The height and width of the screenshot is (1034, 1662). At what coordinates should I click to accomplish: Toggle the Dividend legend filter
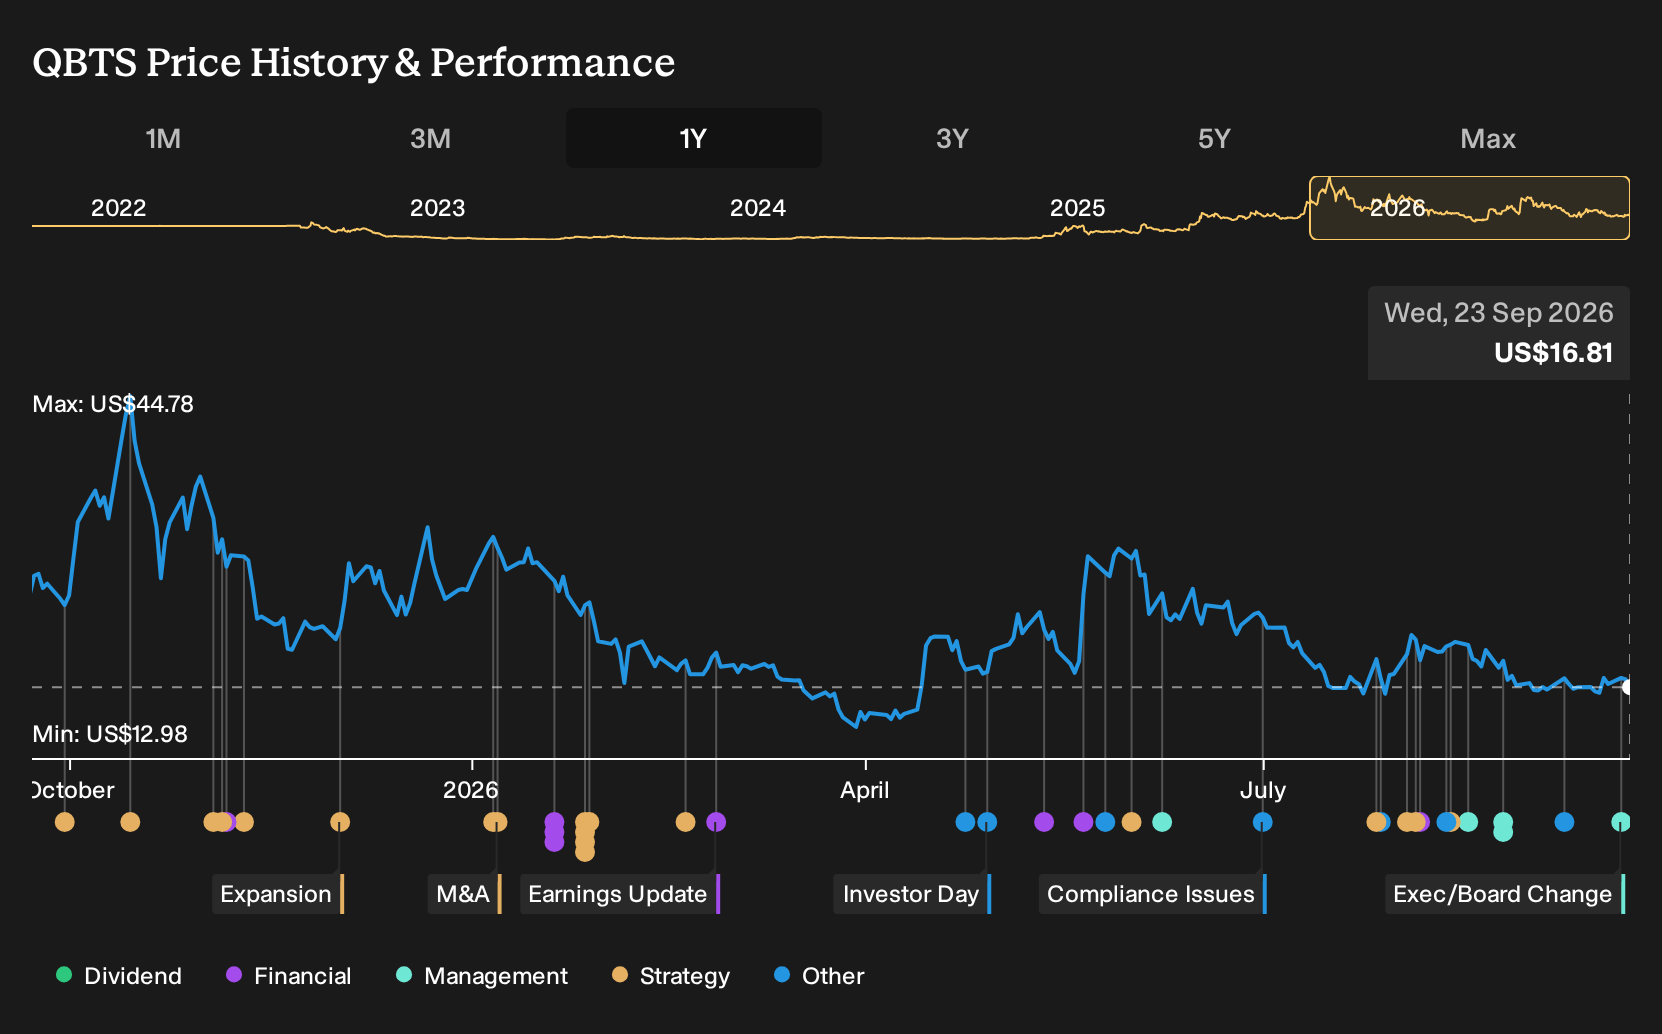pos(119,976)
